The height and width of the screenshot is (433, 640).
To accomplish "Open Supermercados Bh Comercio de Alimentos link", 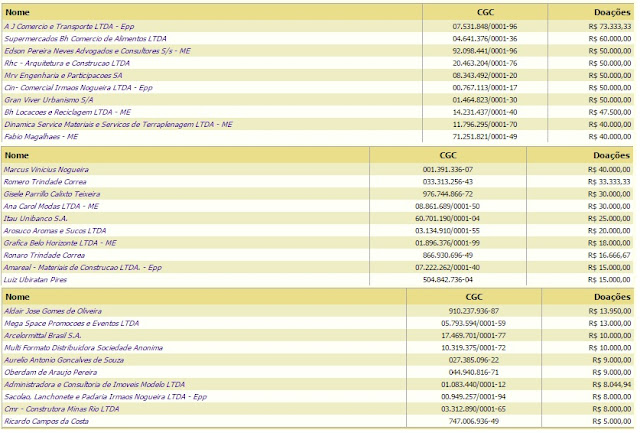I will point(85,39).
